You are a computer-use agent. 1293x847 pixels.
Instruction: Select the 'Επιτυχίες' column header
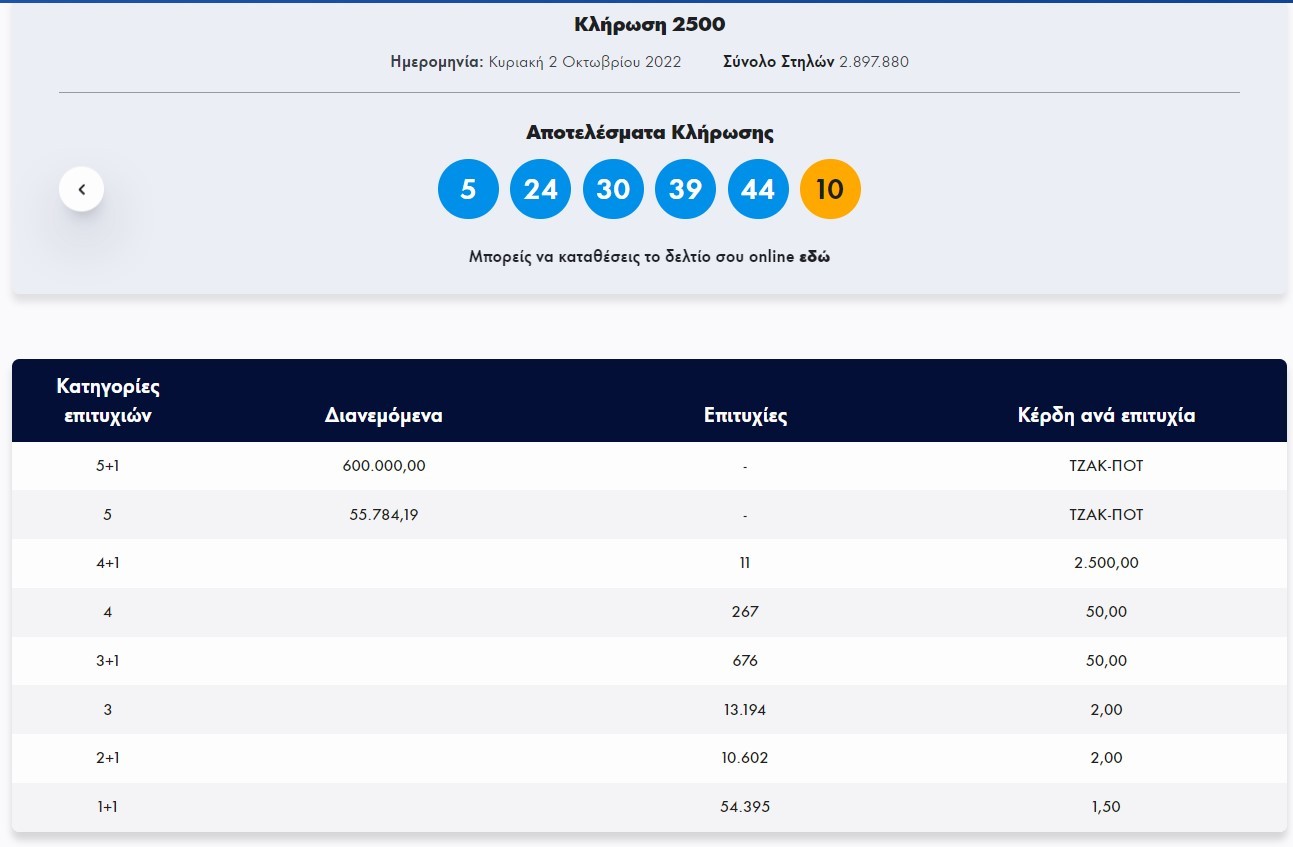pyautogui.click(x=745, y=416)
